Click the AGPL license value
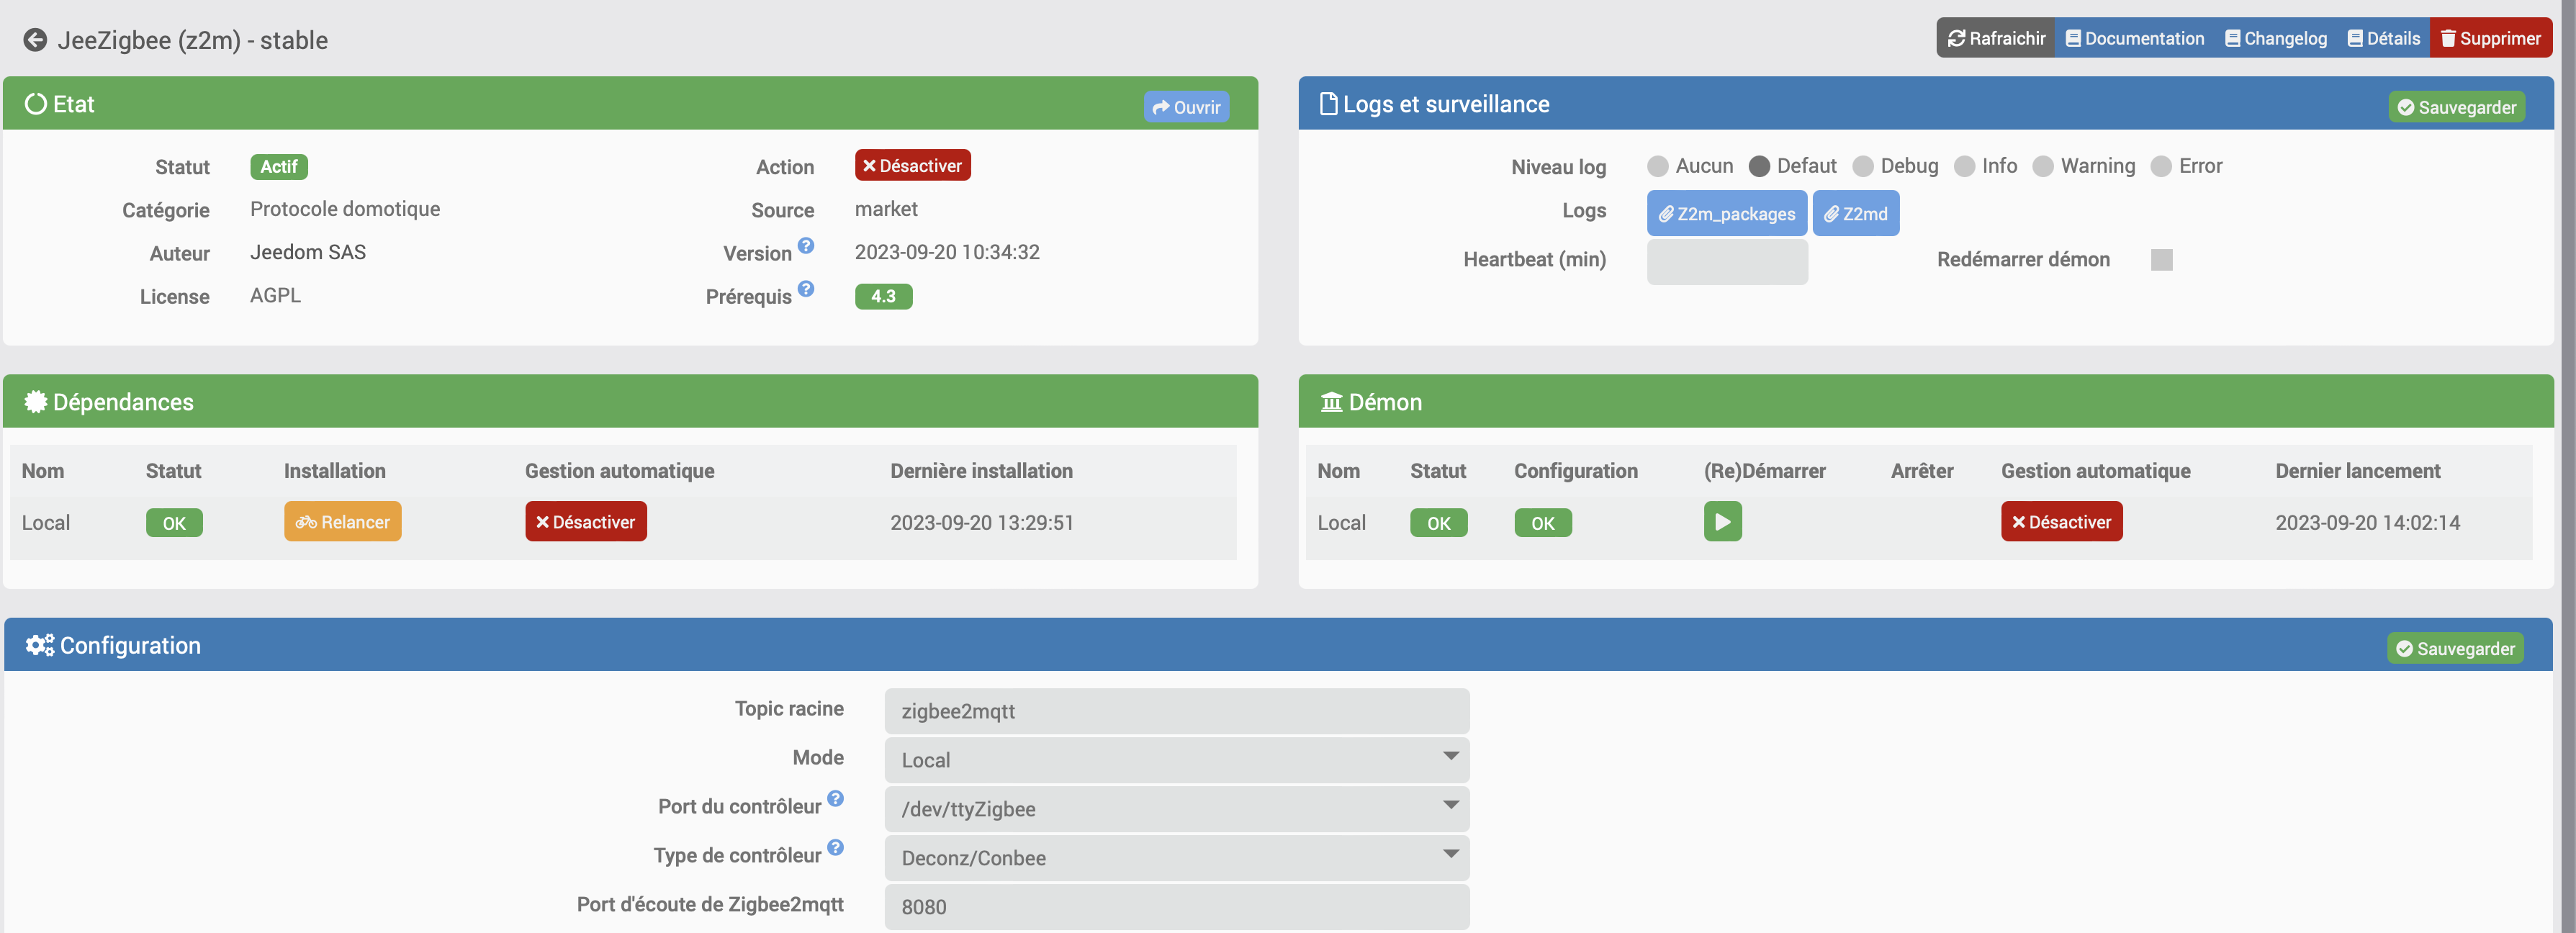 275,296
